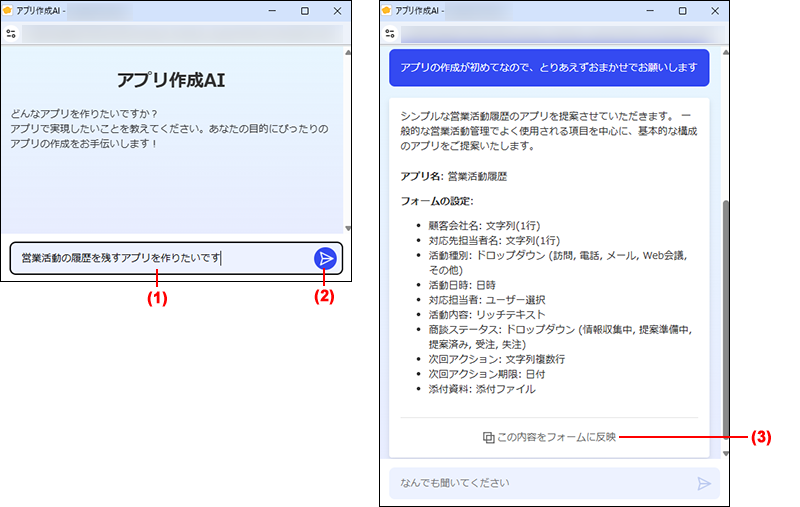Image resolution: width=800 pixels, height=507 pixels.
Task: Click the scroll up arrow in left window
Action: click(x=348, y=53)
